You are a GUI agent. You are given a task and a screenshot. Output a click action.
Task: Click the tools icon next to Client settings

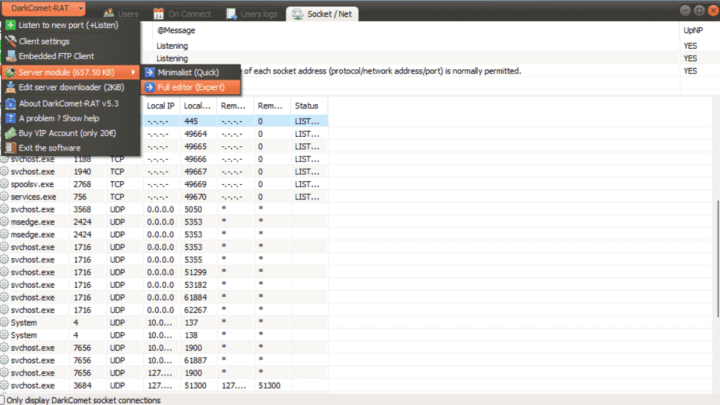click(11, 41)
